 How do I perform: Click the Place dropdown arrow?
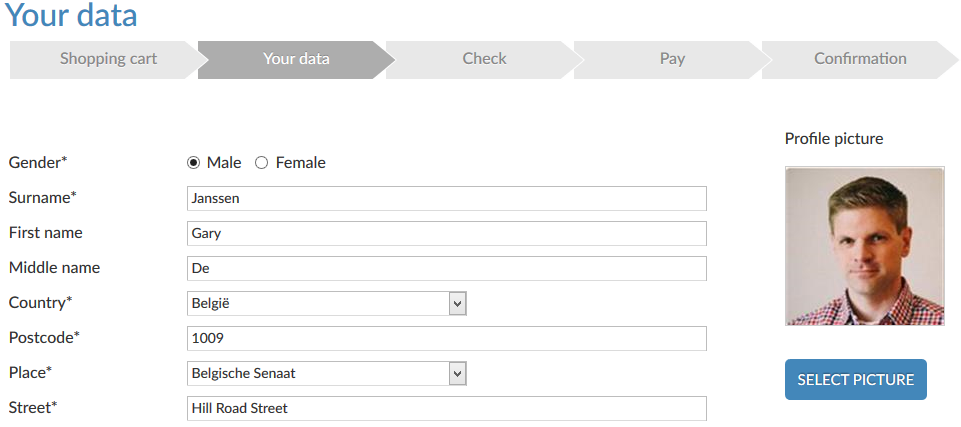click(457, 373)
